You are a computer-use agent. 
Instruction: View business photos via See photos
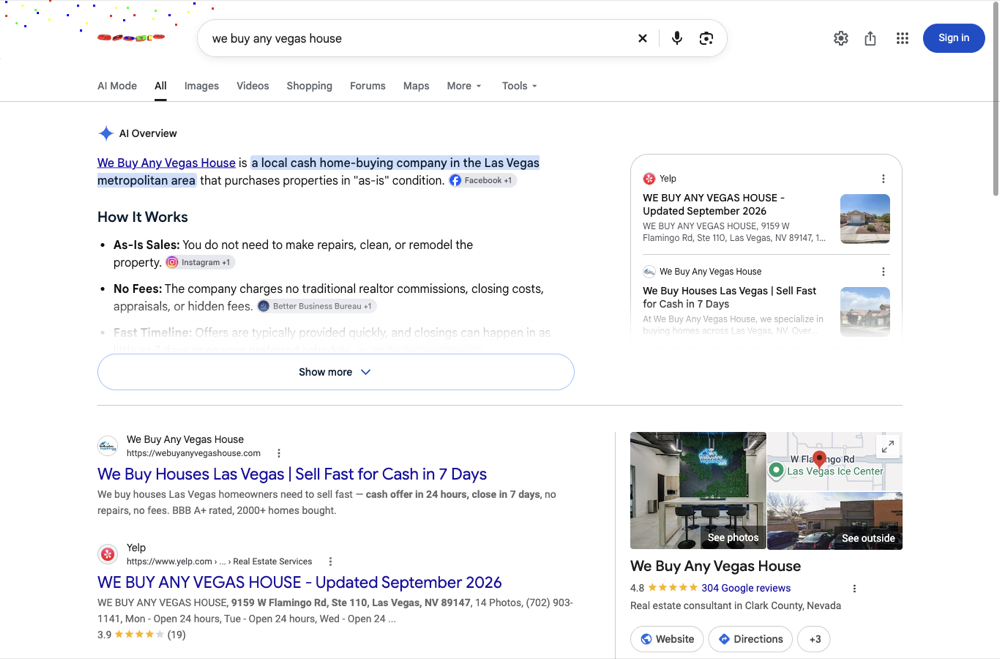(x=698, y=491)
